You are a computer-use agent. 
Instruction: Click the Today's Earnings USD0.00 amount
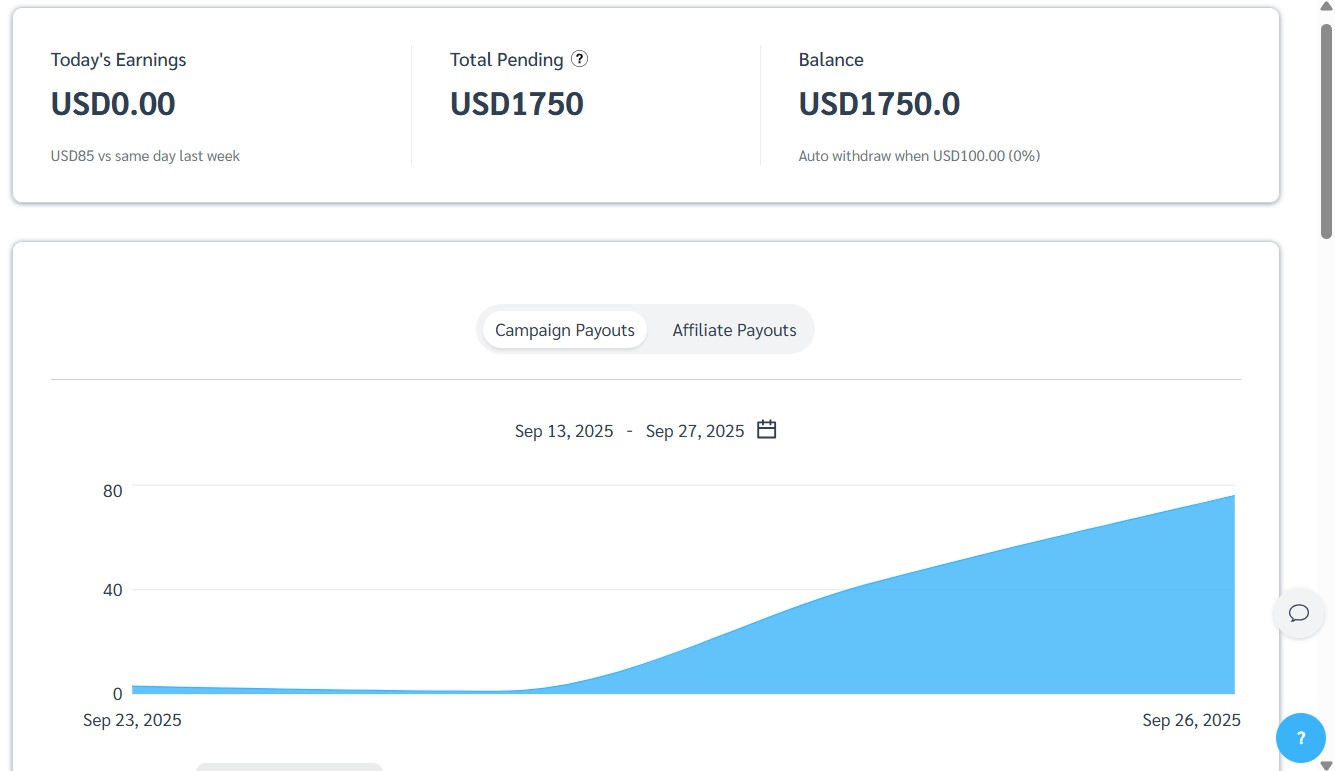click(x=113, y=104)
